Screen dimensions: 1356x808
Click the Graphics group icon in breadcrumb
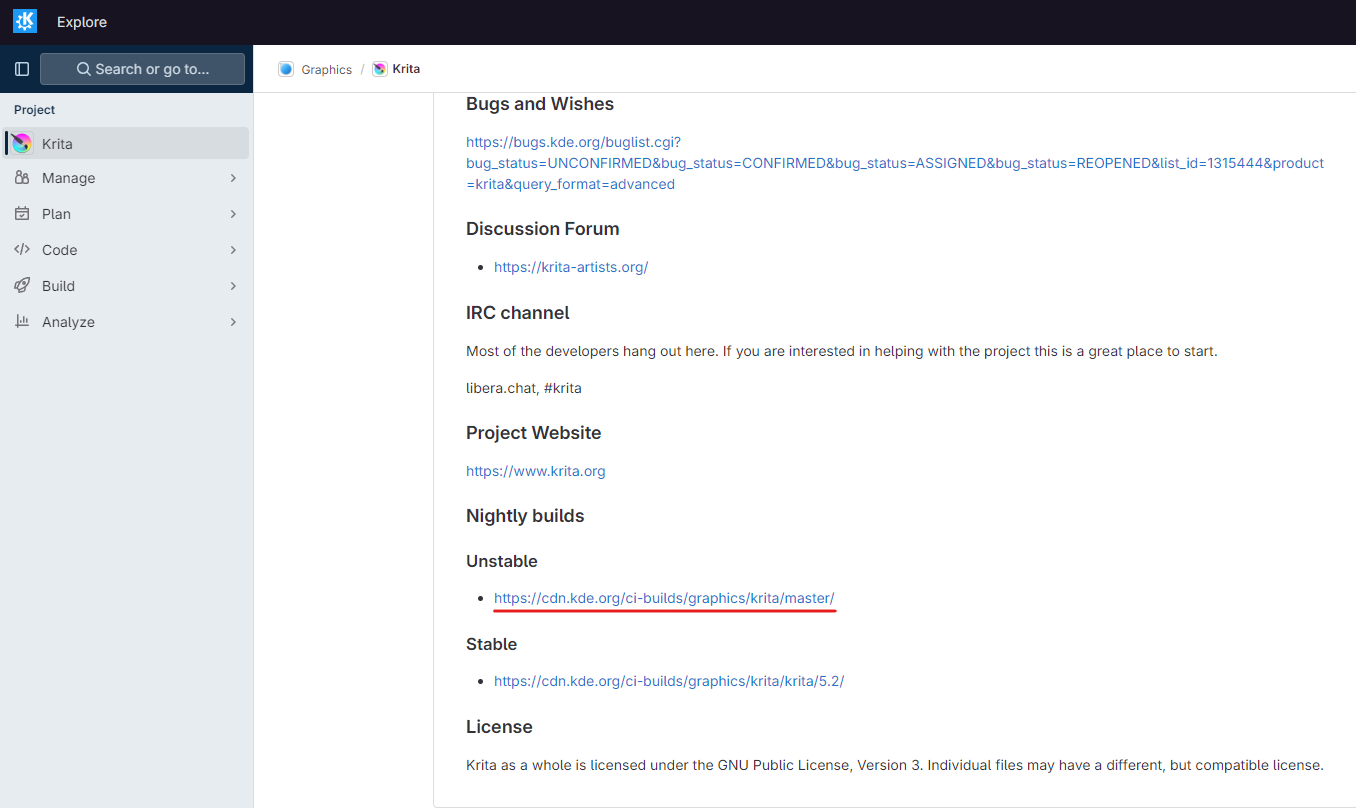[x=286, y=69]
